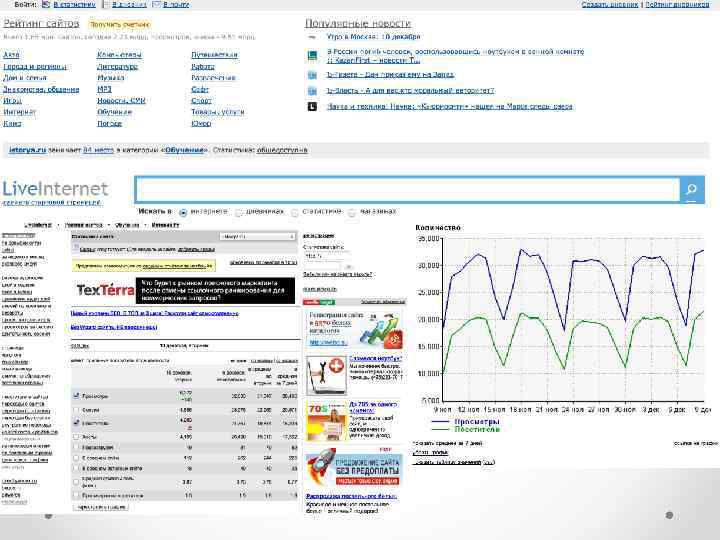Image resolution: width=720 pixels, height=540 pixels.
Task: Click 'Создать дневник' link
Action: pyautogui.click(x=610, y=4)
